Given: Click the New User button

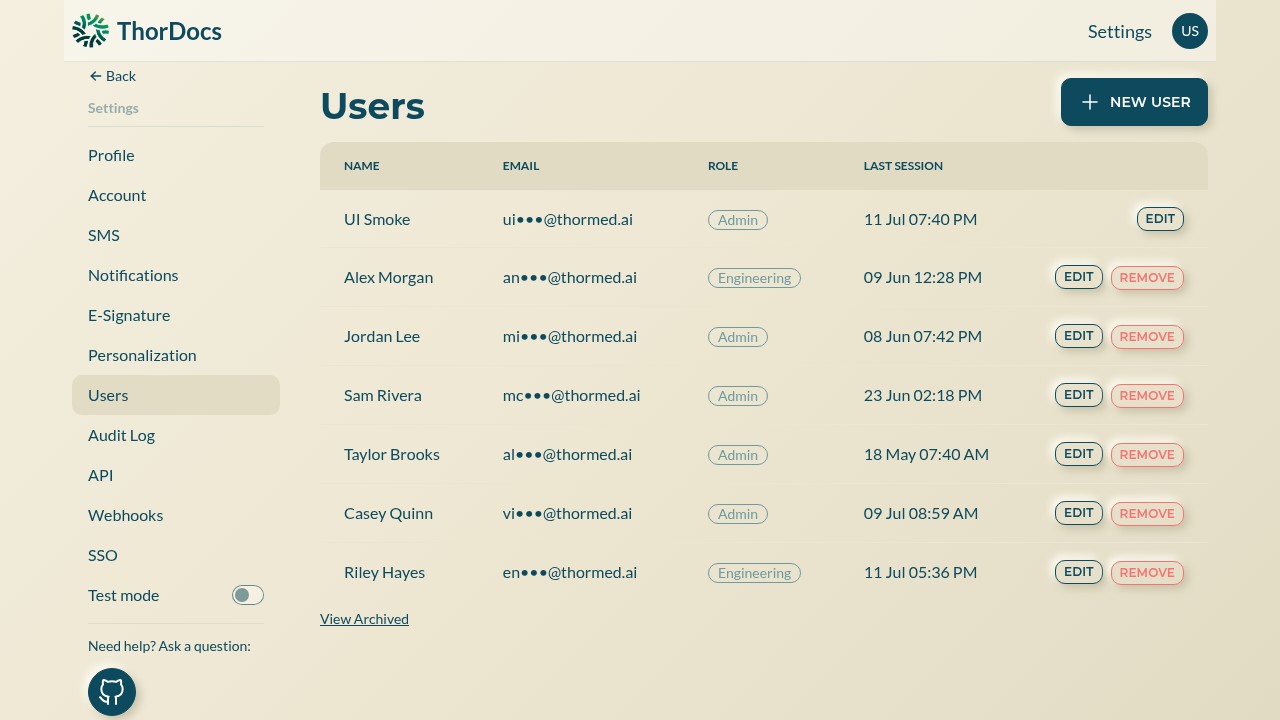Looking at the screenshot, I should [1134, 102].
